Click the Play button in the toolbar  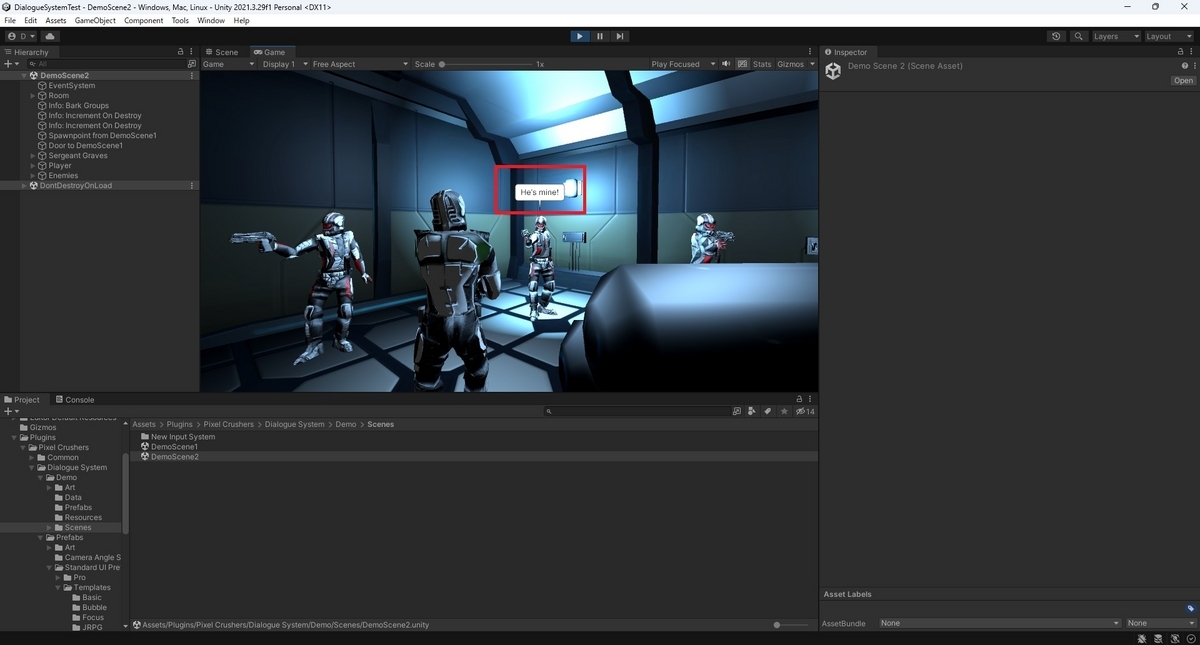(x=580, y=36)
